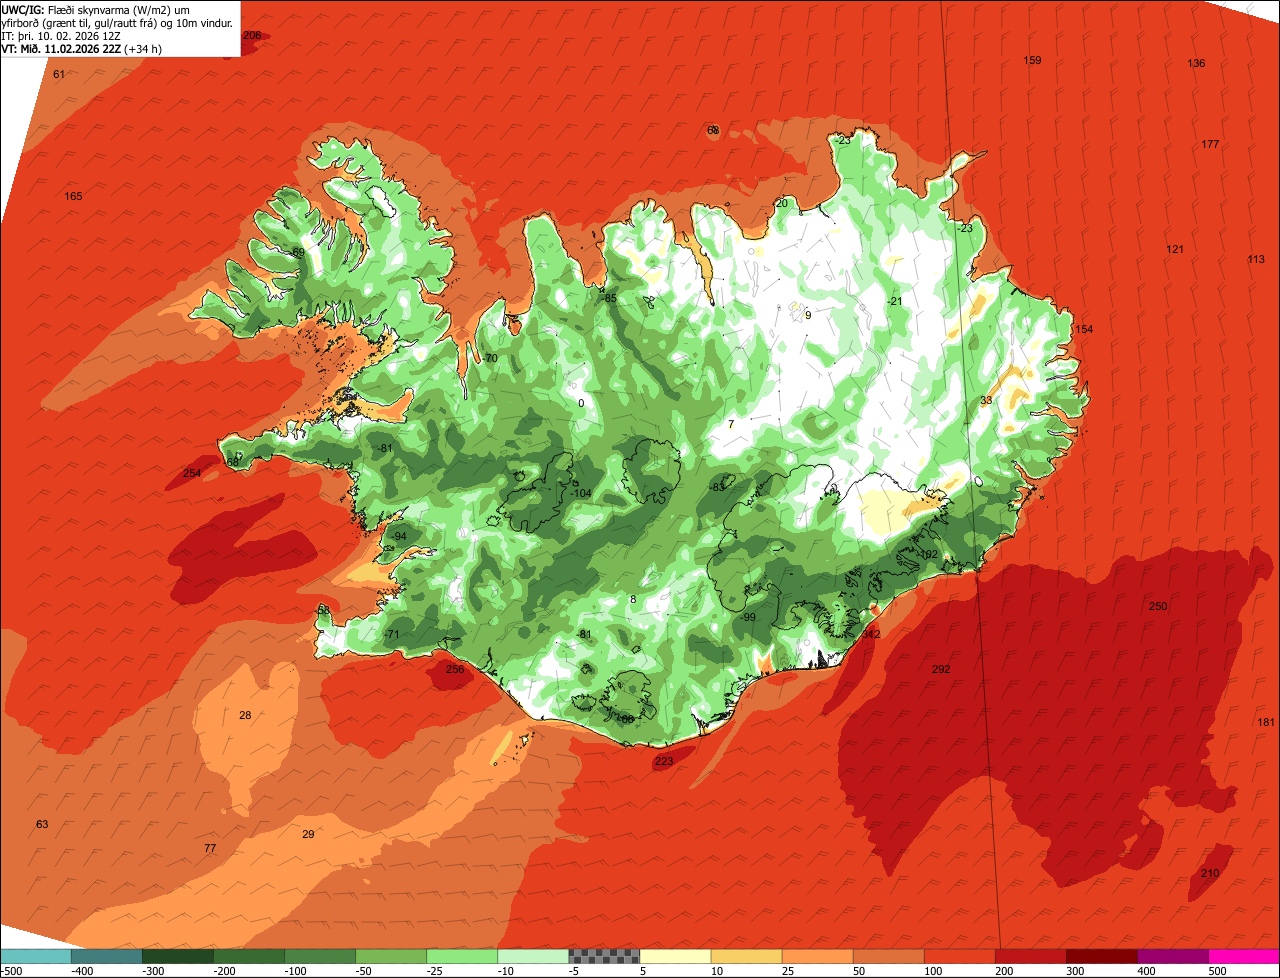Click the map value 33 in the east
The width and height of the screenshot is (1280, 978).
click(x=986, y=400)
